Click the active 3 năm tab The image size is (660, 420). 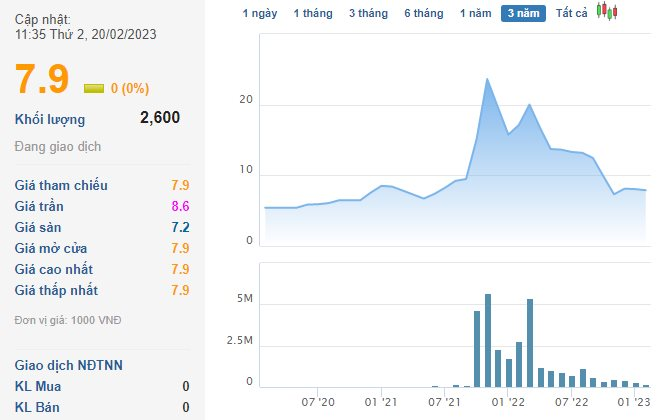(523, 13)
